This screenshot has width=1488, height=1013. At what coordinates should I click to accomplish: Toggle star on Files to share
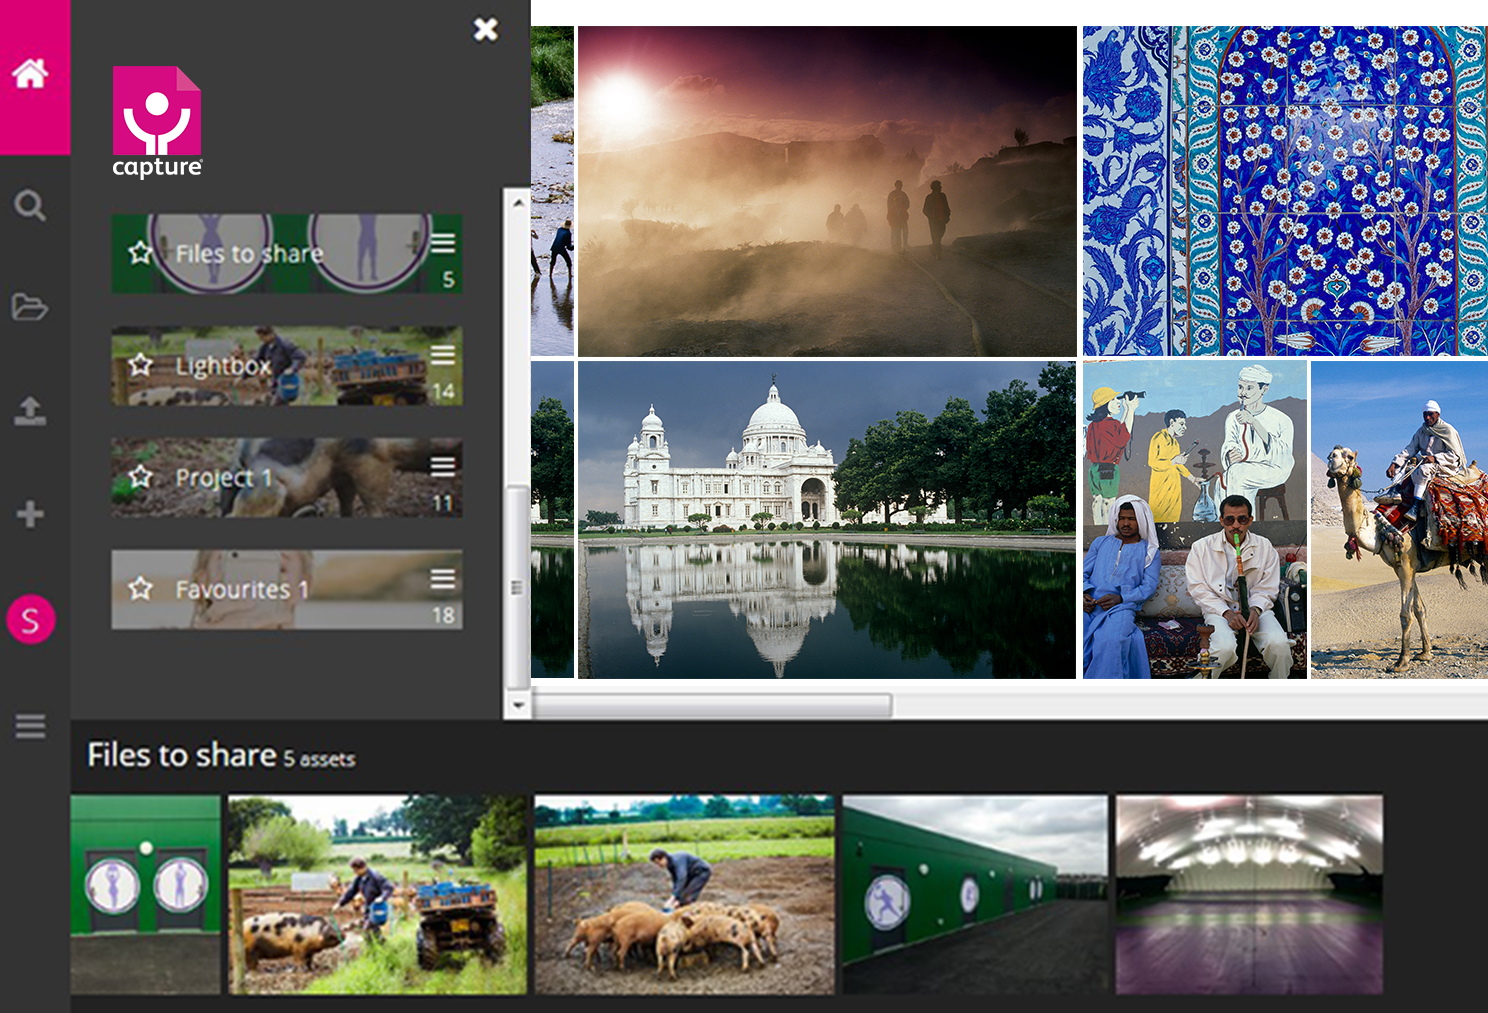(x=140, y=253)
